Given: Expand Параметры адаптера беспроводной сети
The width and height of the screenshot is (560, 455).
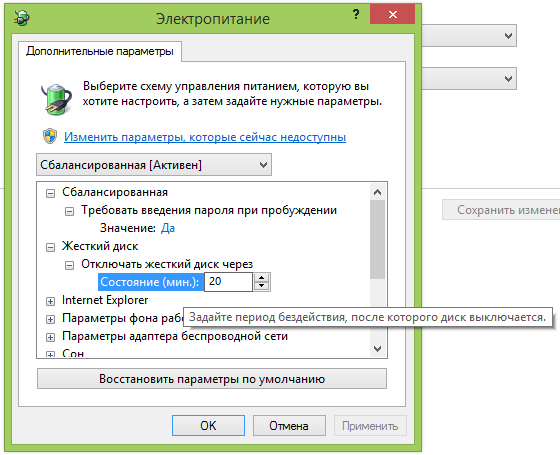Looking at the screenshot, I should point(50,337).
